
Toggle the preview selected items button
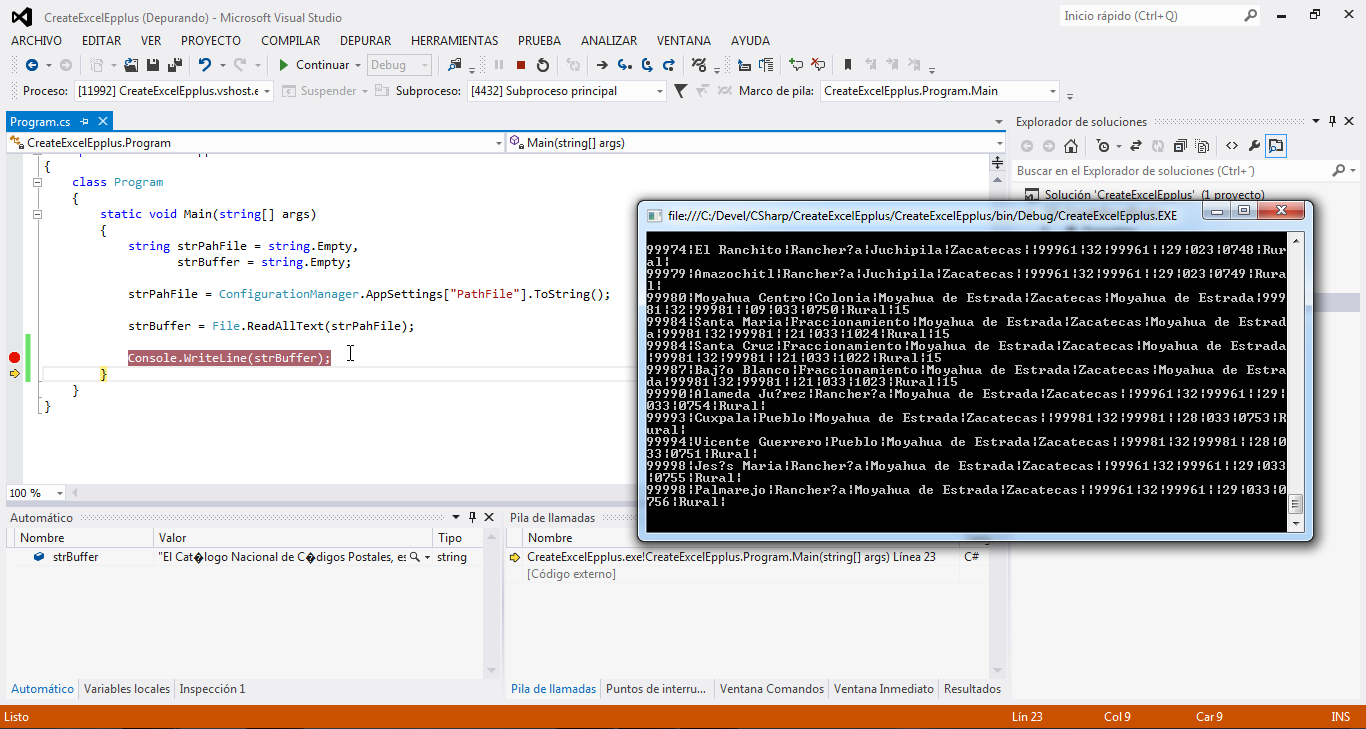click(x=1276, y=146)
